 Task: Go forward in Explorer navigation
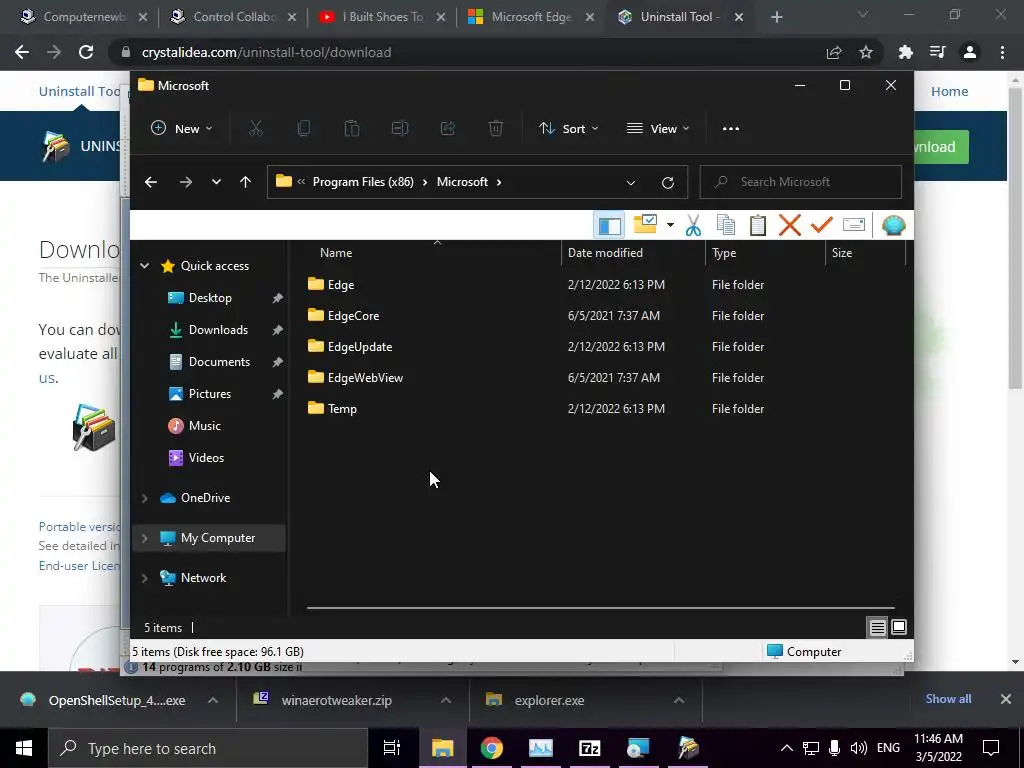(x=185, y=182)
